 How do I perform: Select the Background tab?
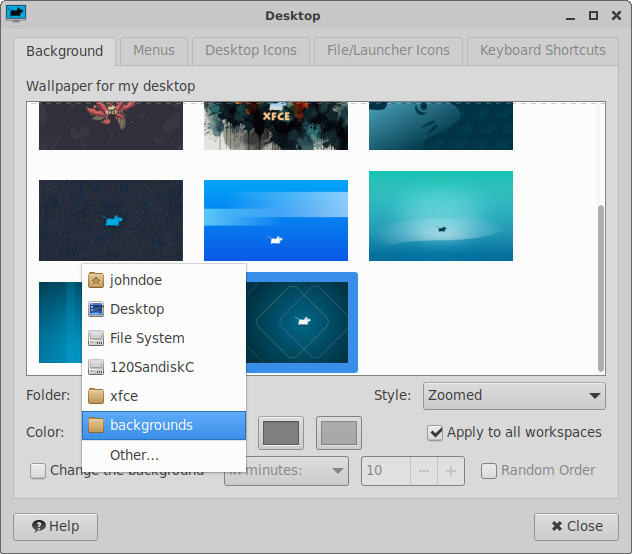point(64,51)
